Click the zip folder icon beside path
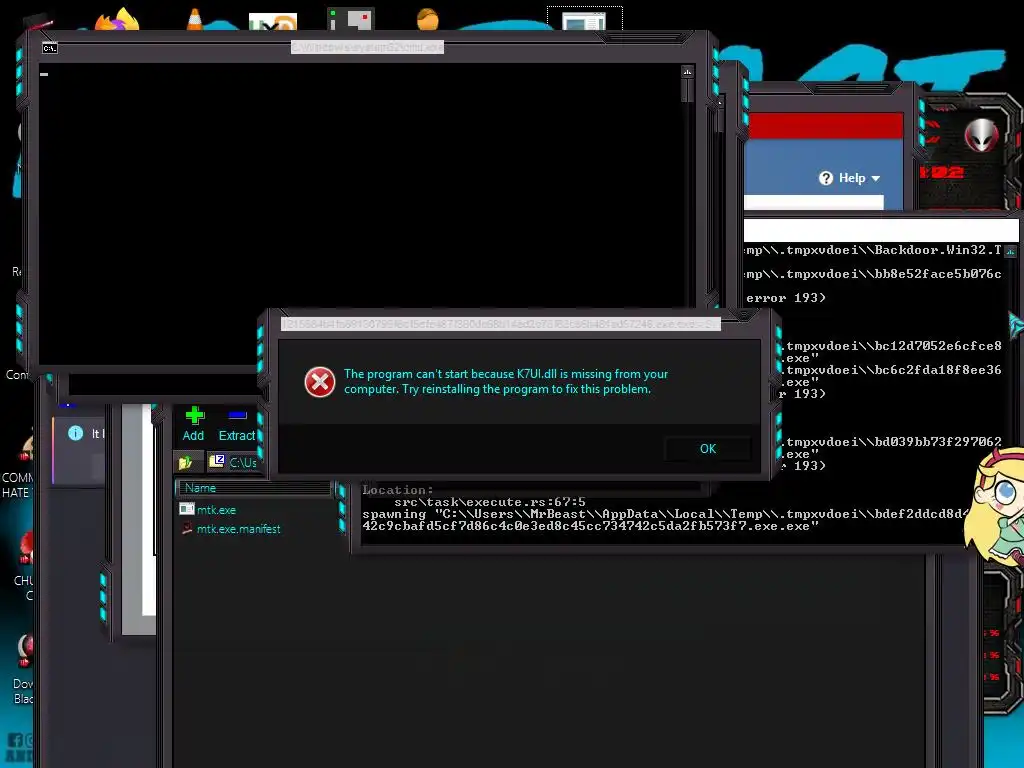This screenshot has width=1024, height=768. 216,462
